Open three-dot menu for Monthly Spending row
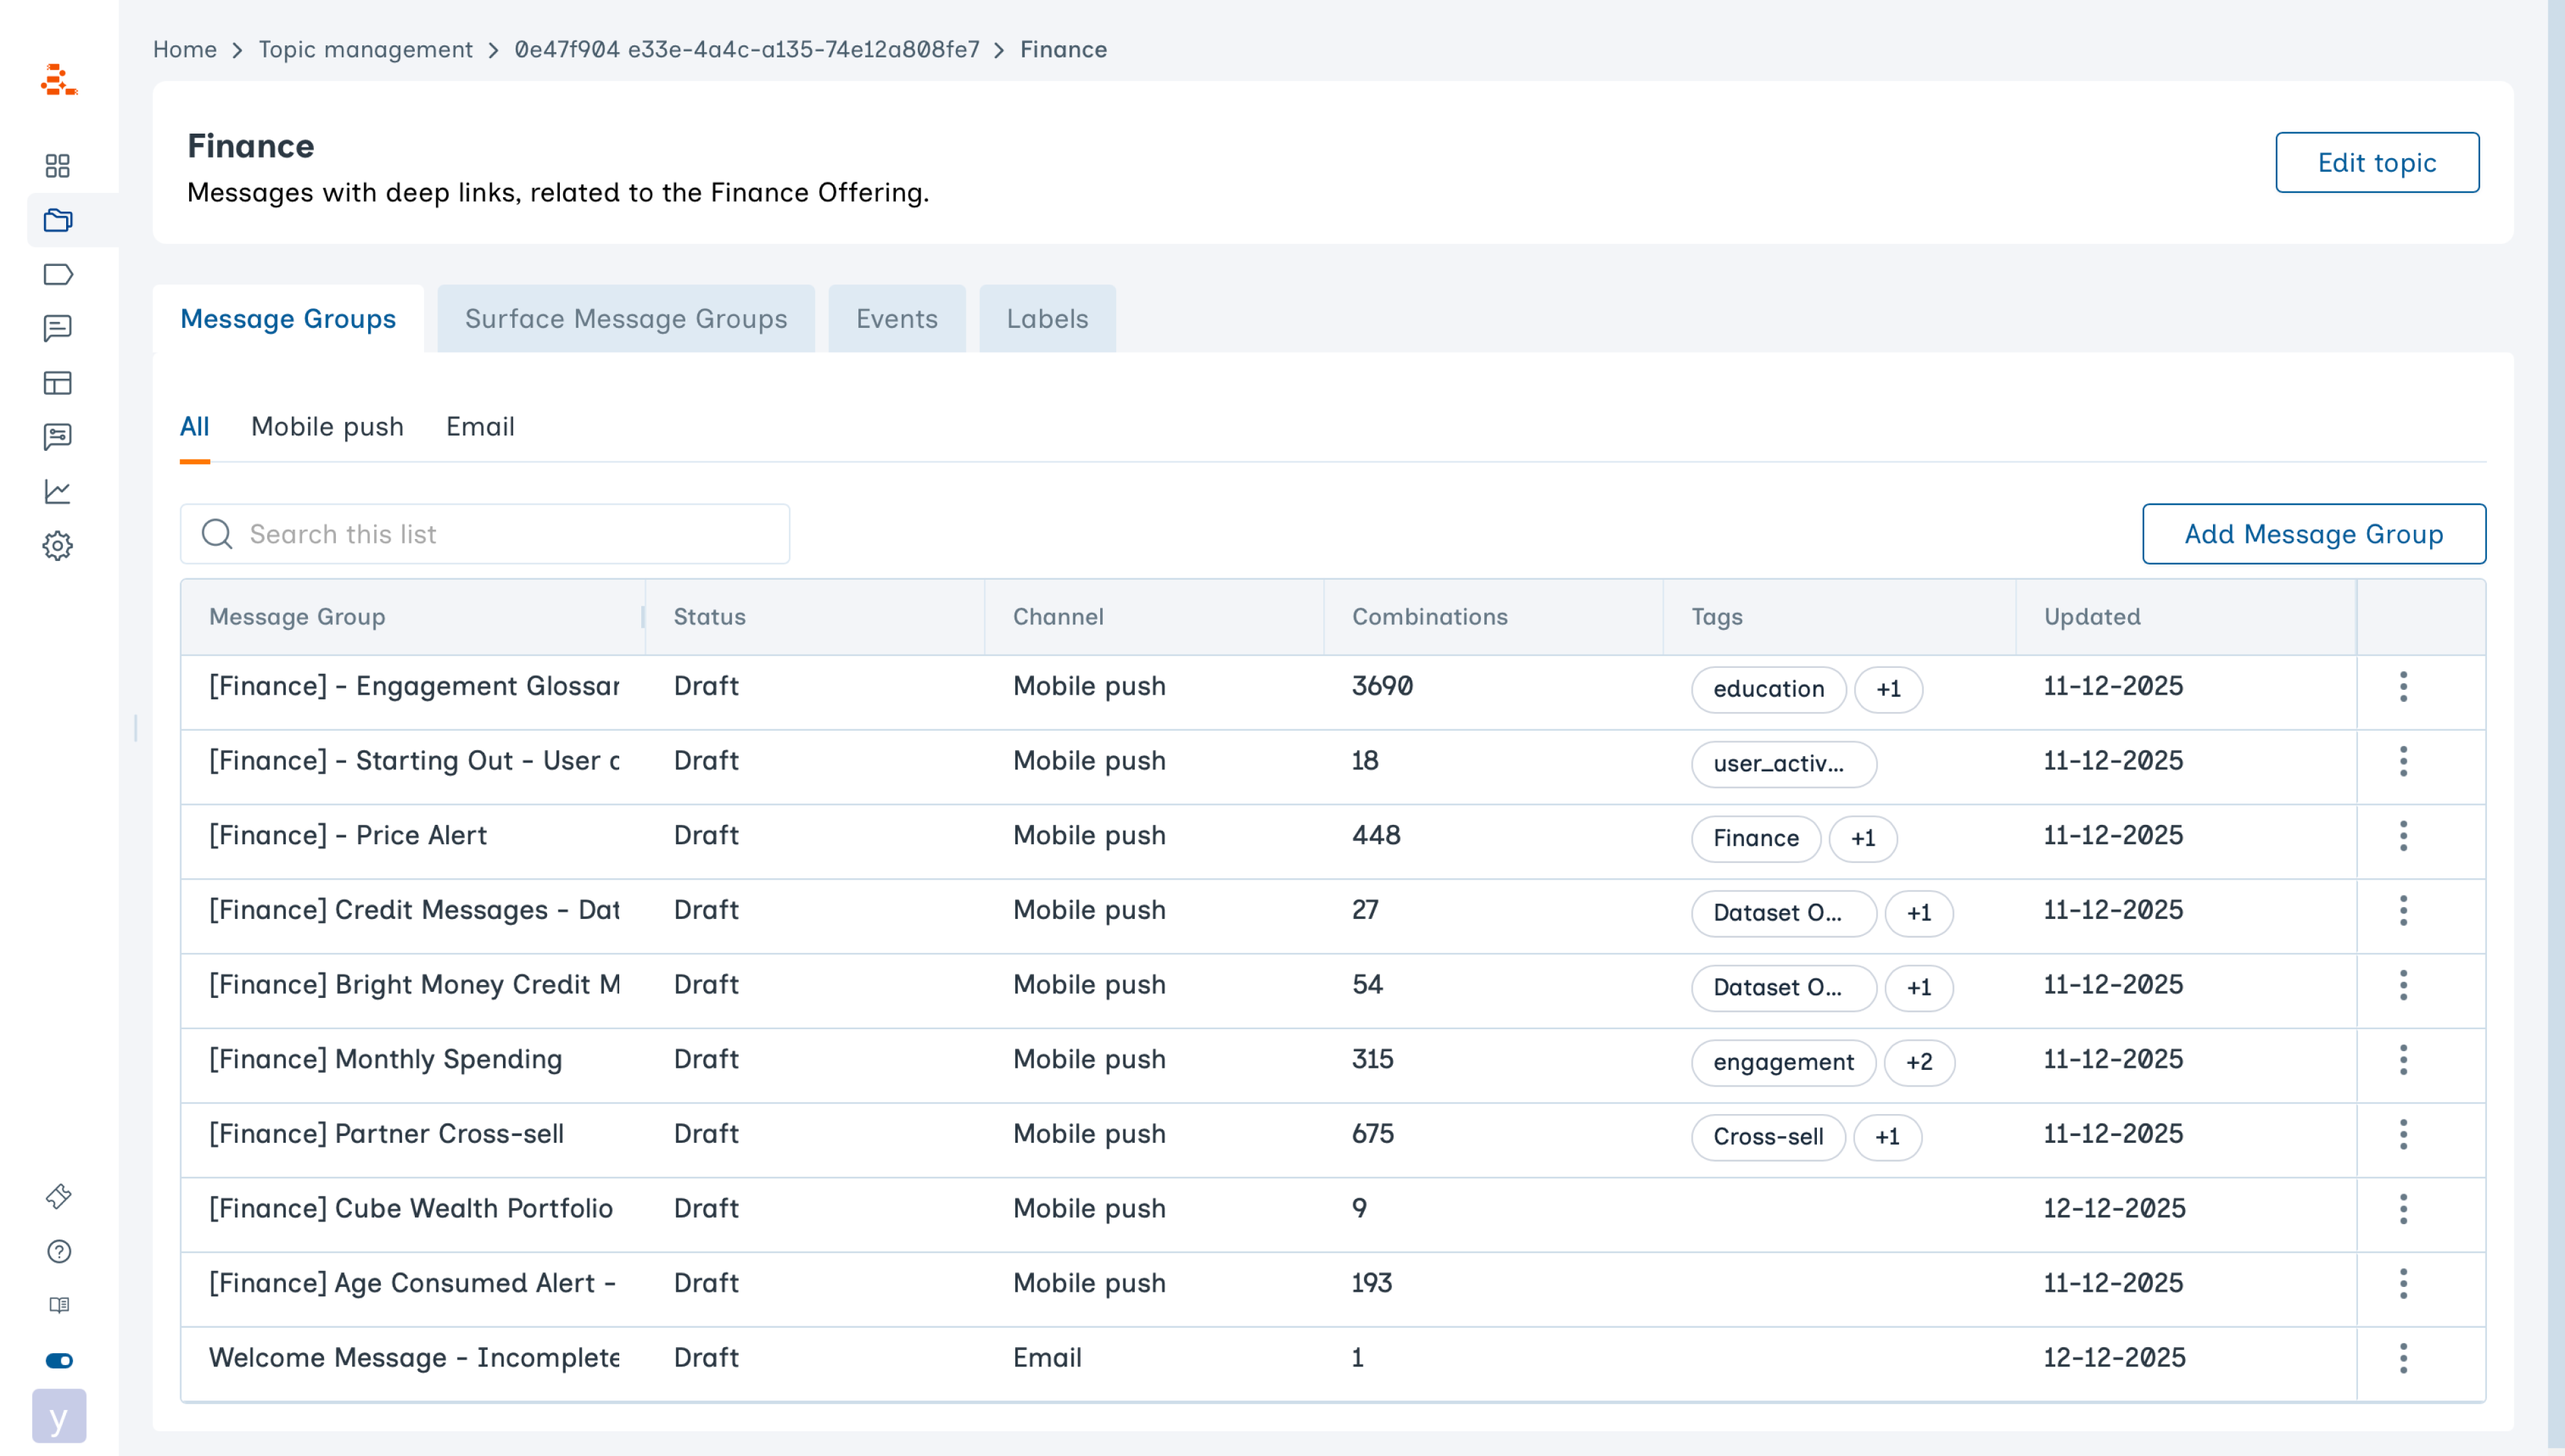 click(2403, 1059)
